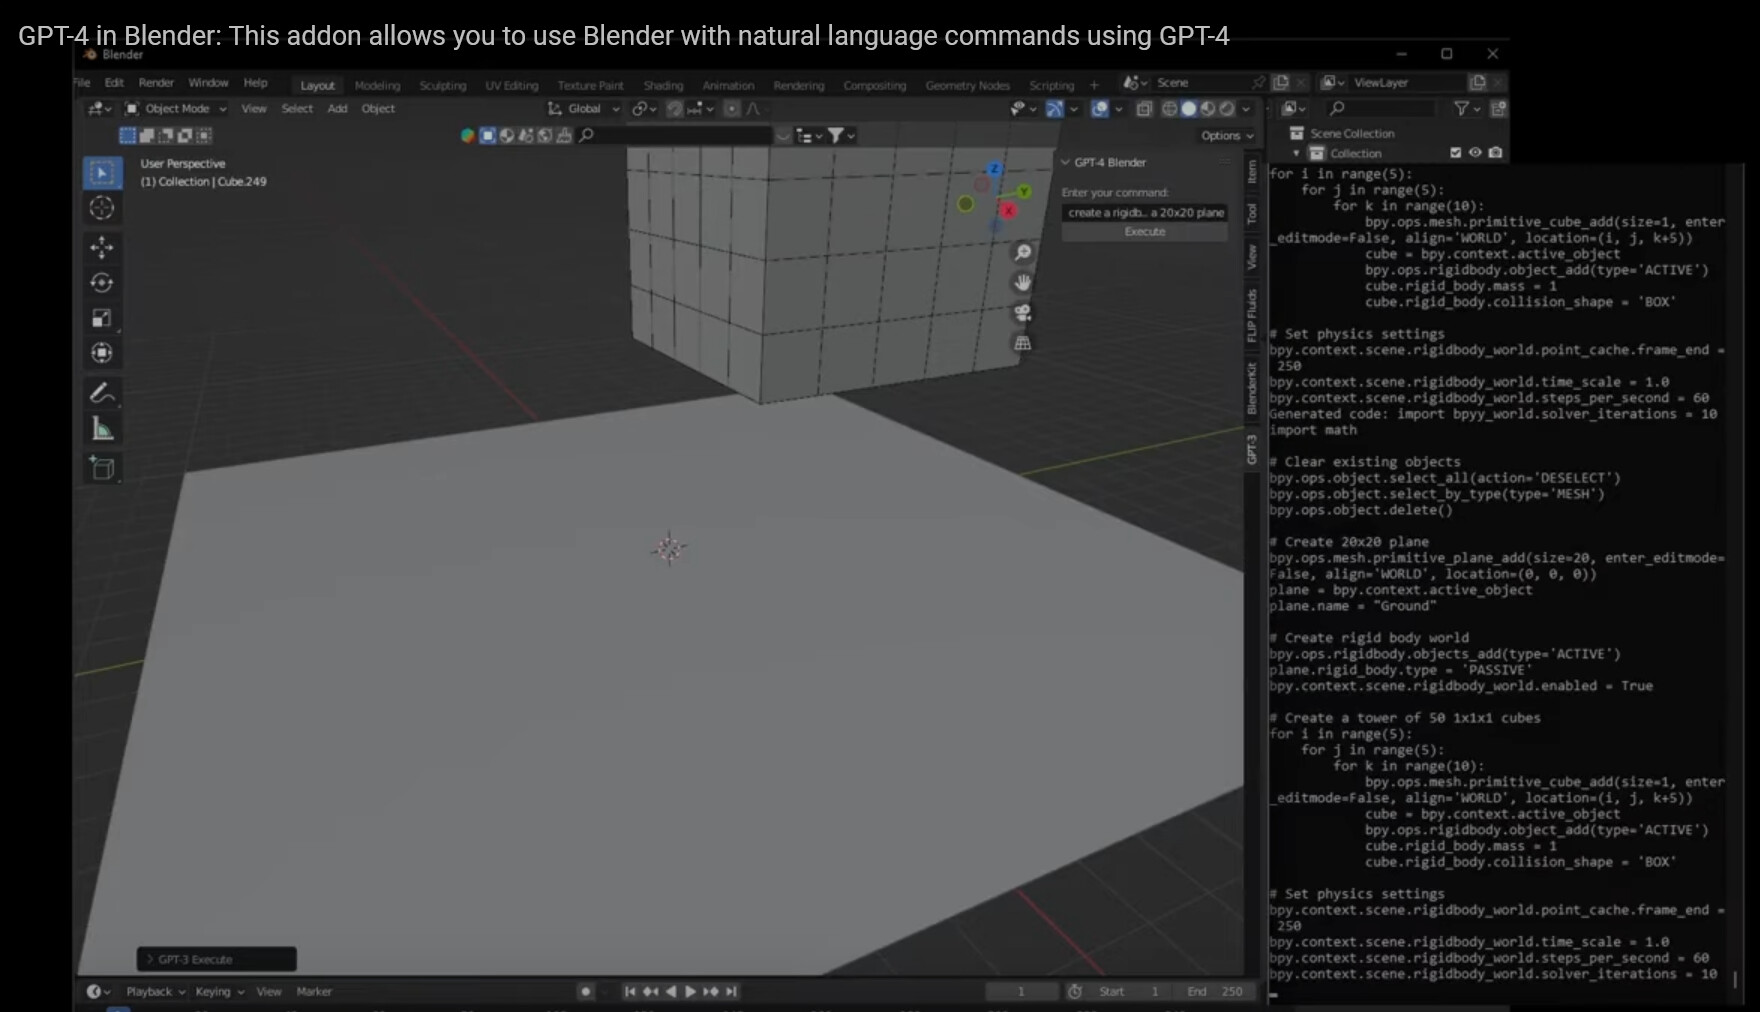Screen dimensions: 1760x1012
Task: Select the Rotate tool
Action: pos(102,283)
